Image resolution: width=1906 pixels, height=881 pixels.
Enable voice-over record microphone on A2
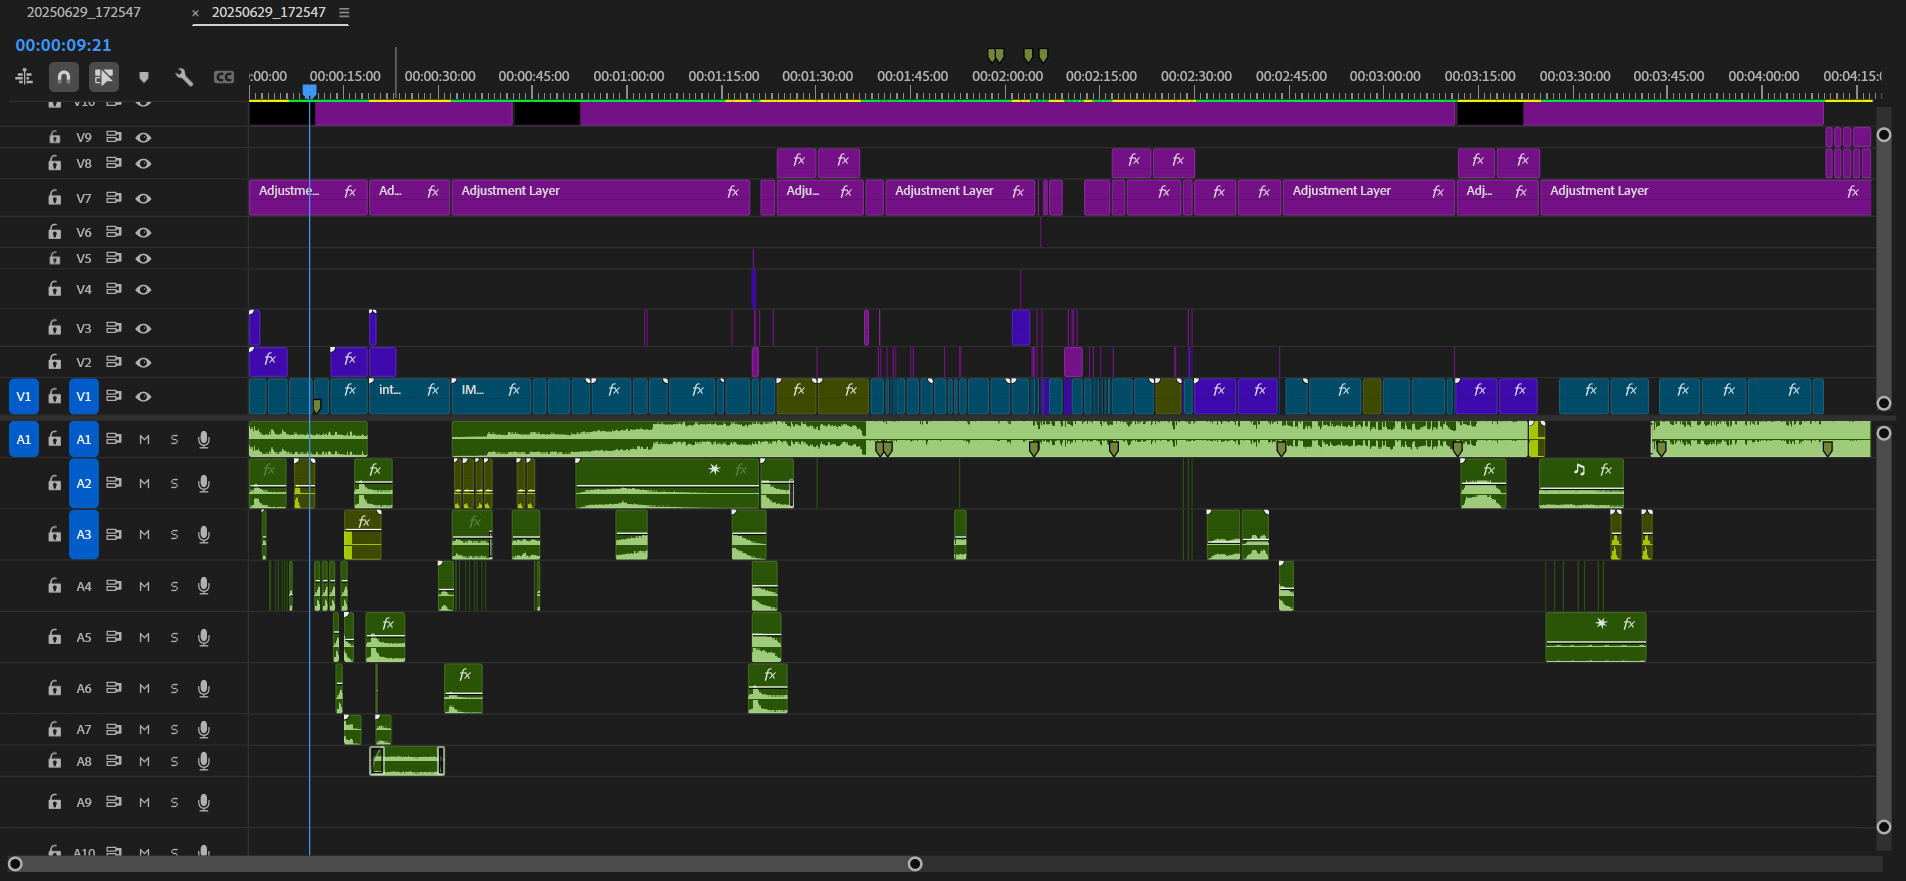[x=204, y=484]
